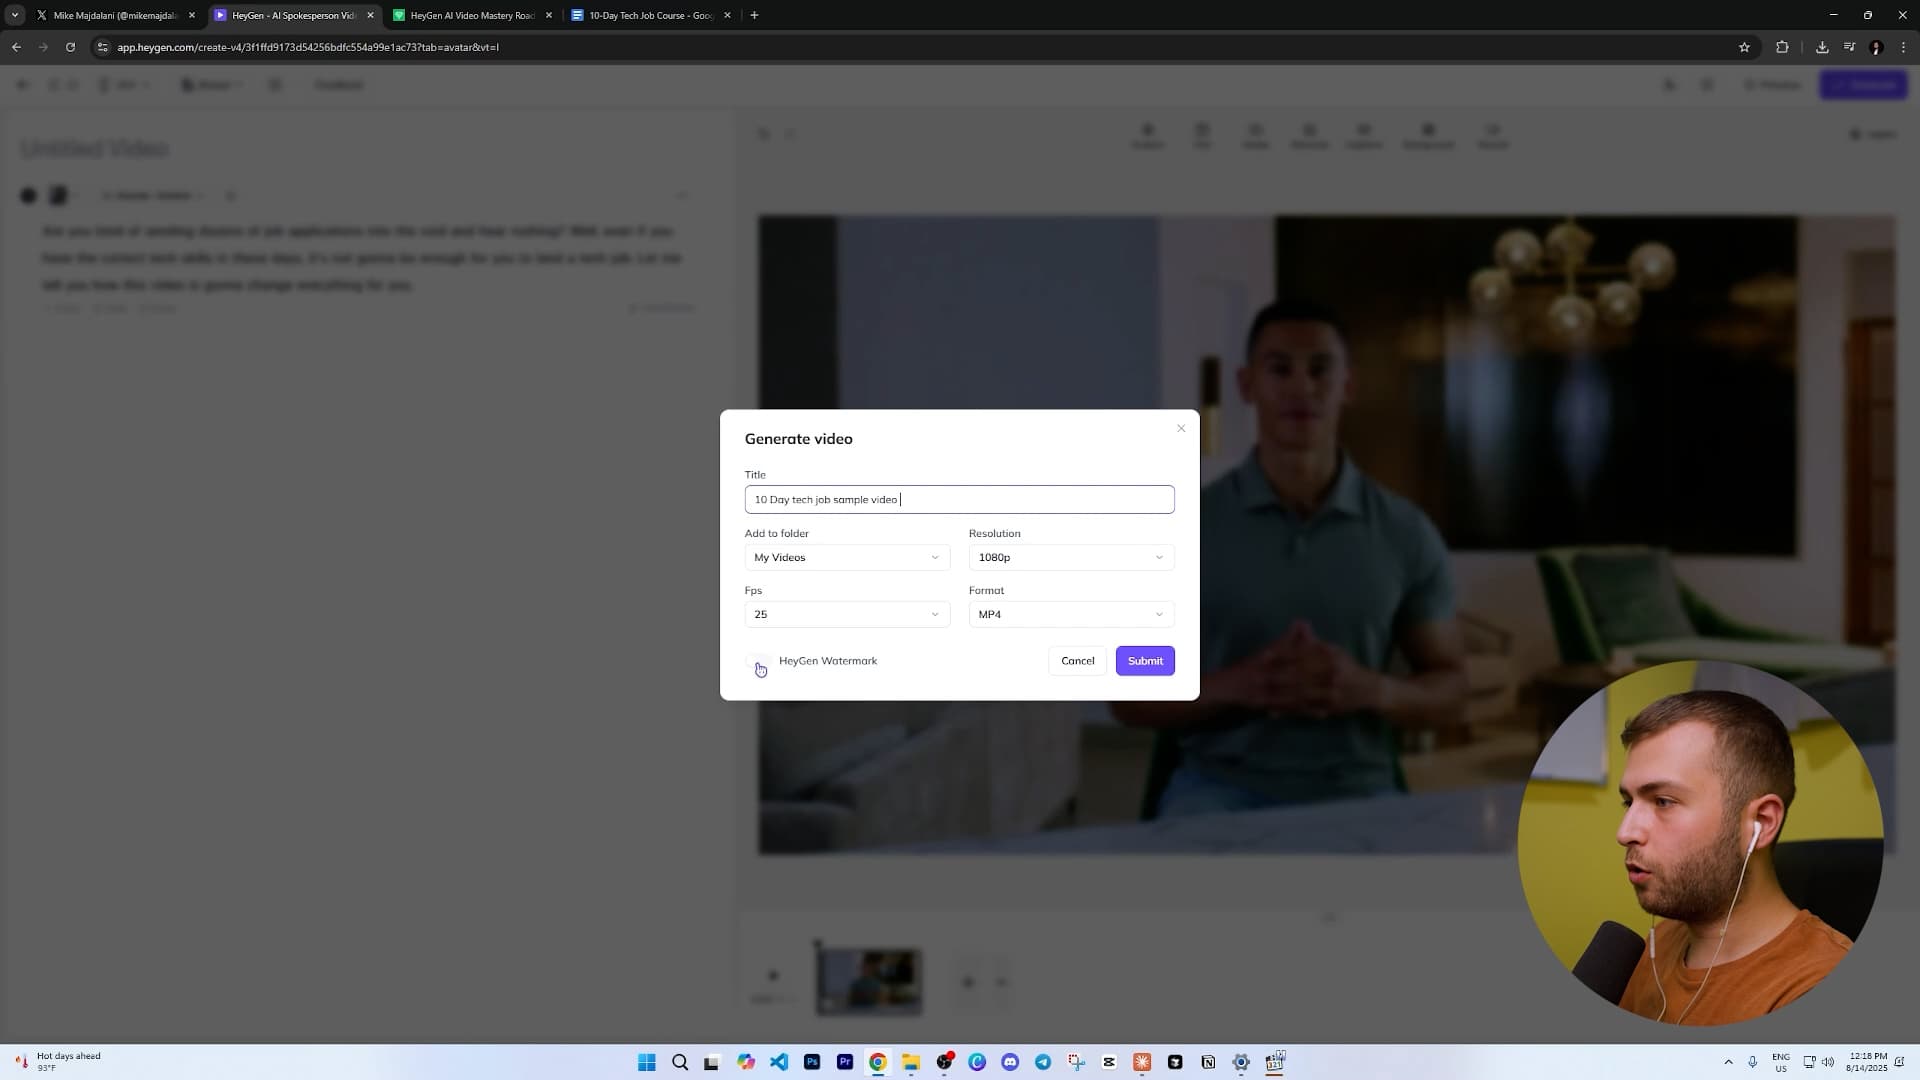
Task: Open the Resolution dropdown showing 1080p
Action: click(x=1071, y=557)
